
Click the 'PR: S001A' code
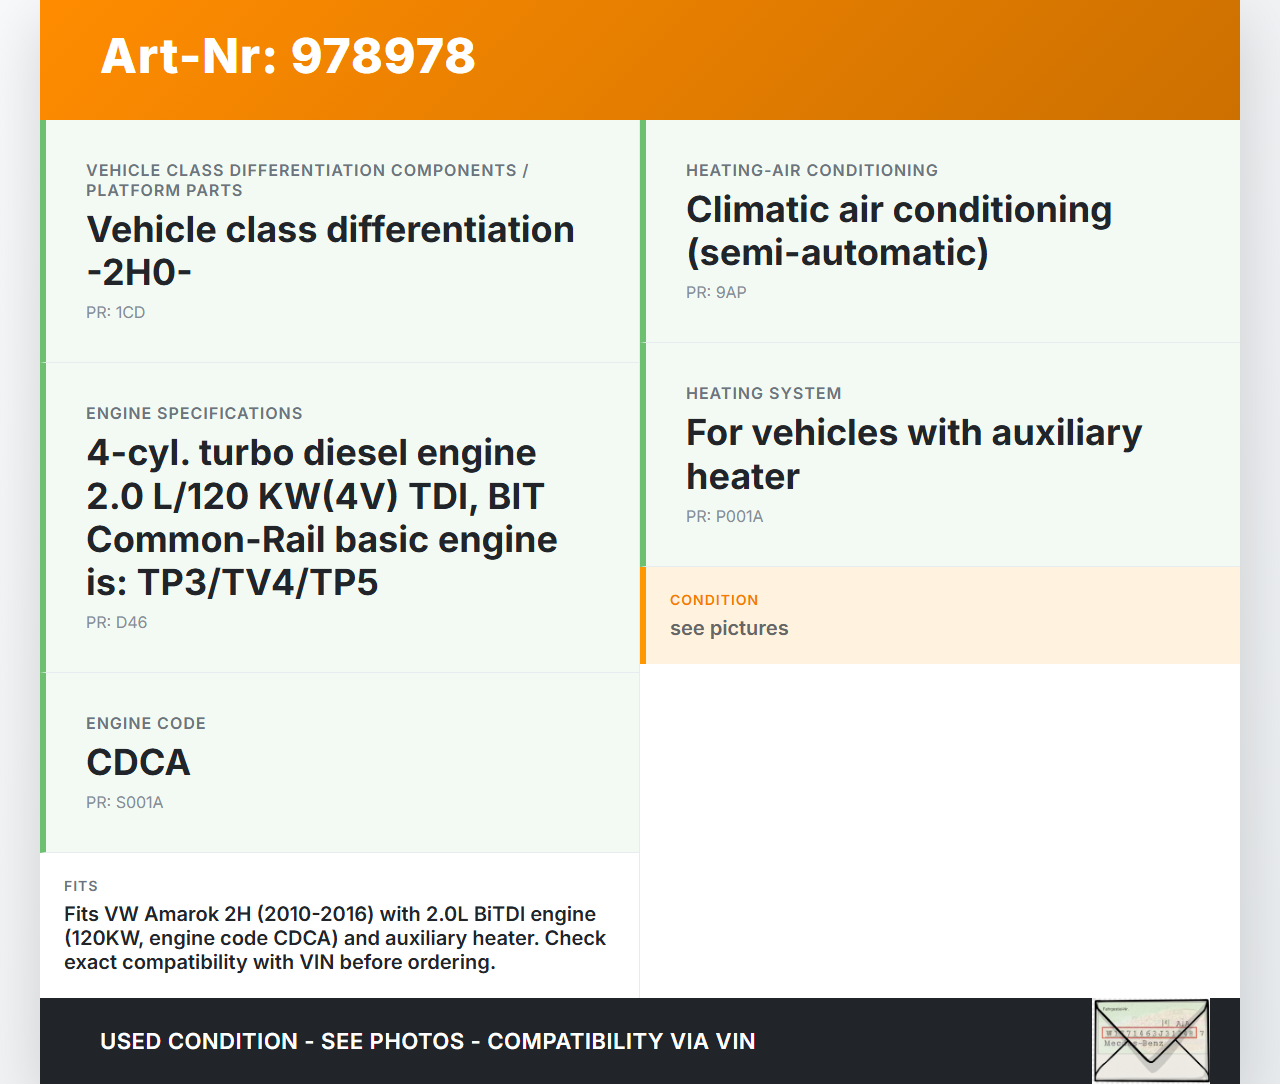[125, 802]
